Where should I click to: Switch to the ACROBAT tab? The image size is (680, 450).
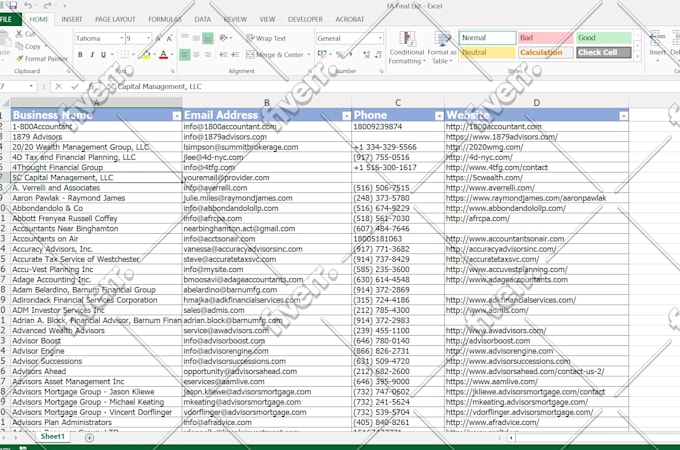point(350,19)
